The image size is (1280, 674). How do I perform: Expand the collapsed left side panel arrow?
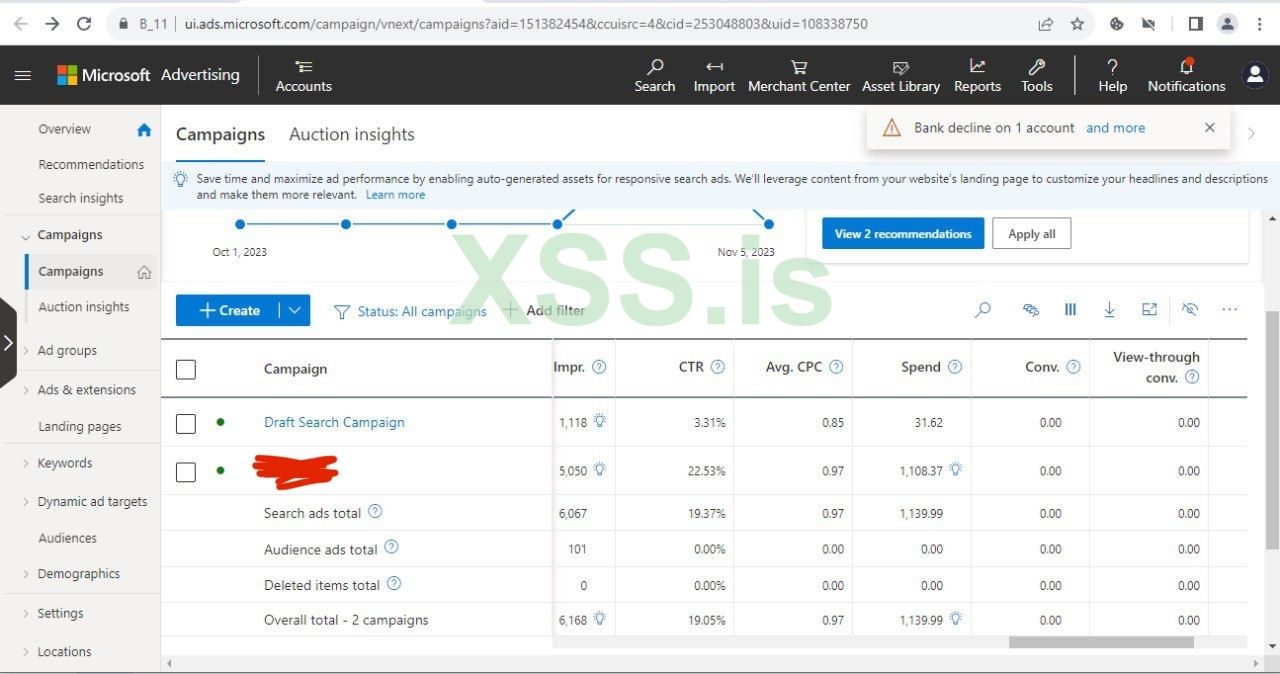coord(8,342)
